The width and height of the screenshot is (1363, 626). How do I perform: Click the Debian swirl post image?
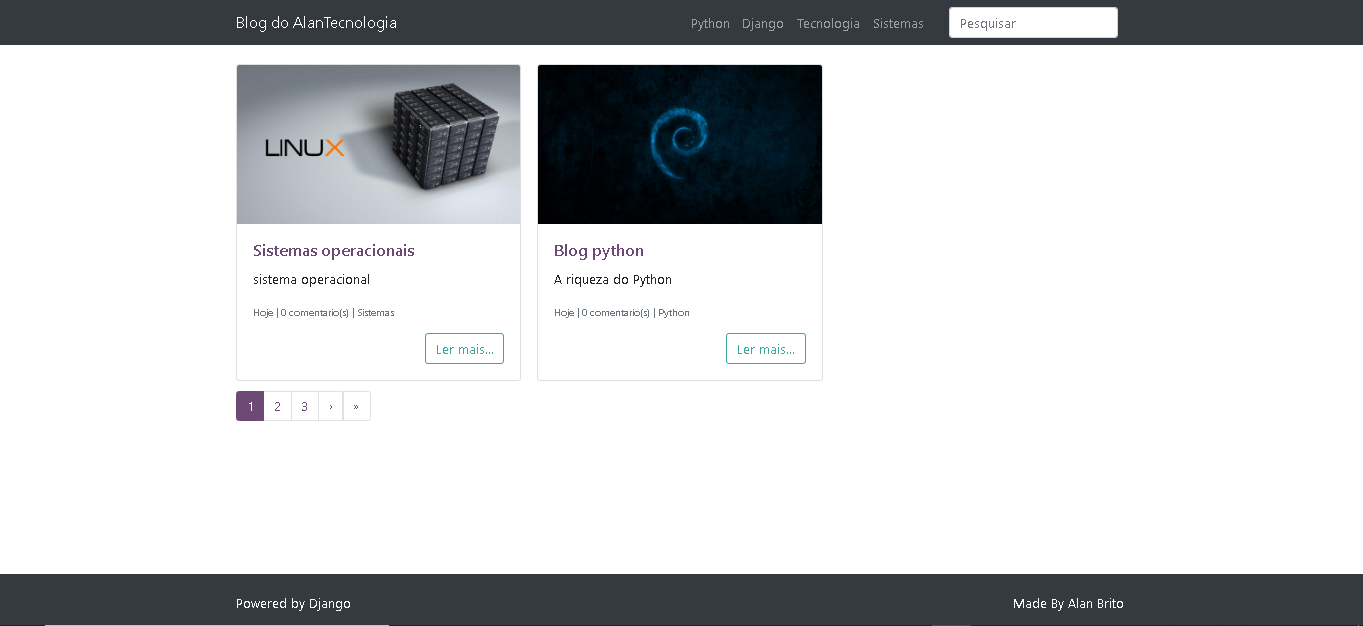pyautogui.click(x=680, y=144)
